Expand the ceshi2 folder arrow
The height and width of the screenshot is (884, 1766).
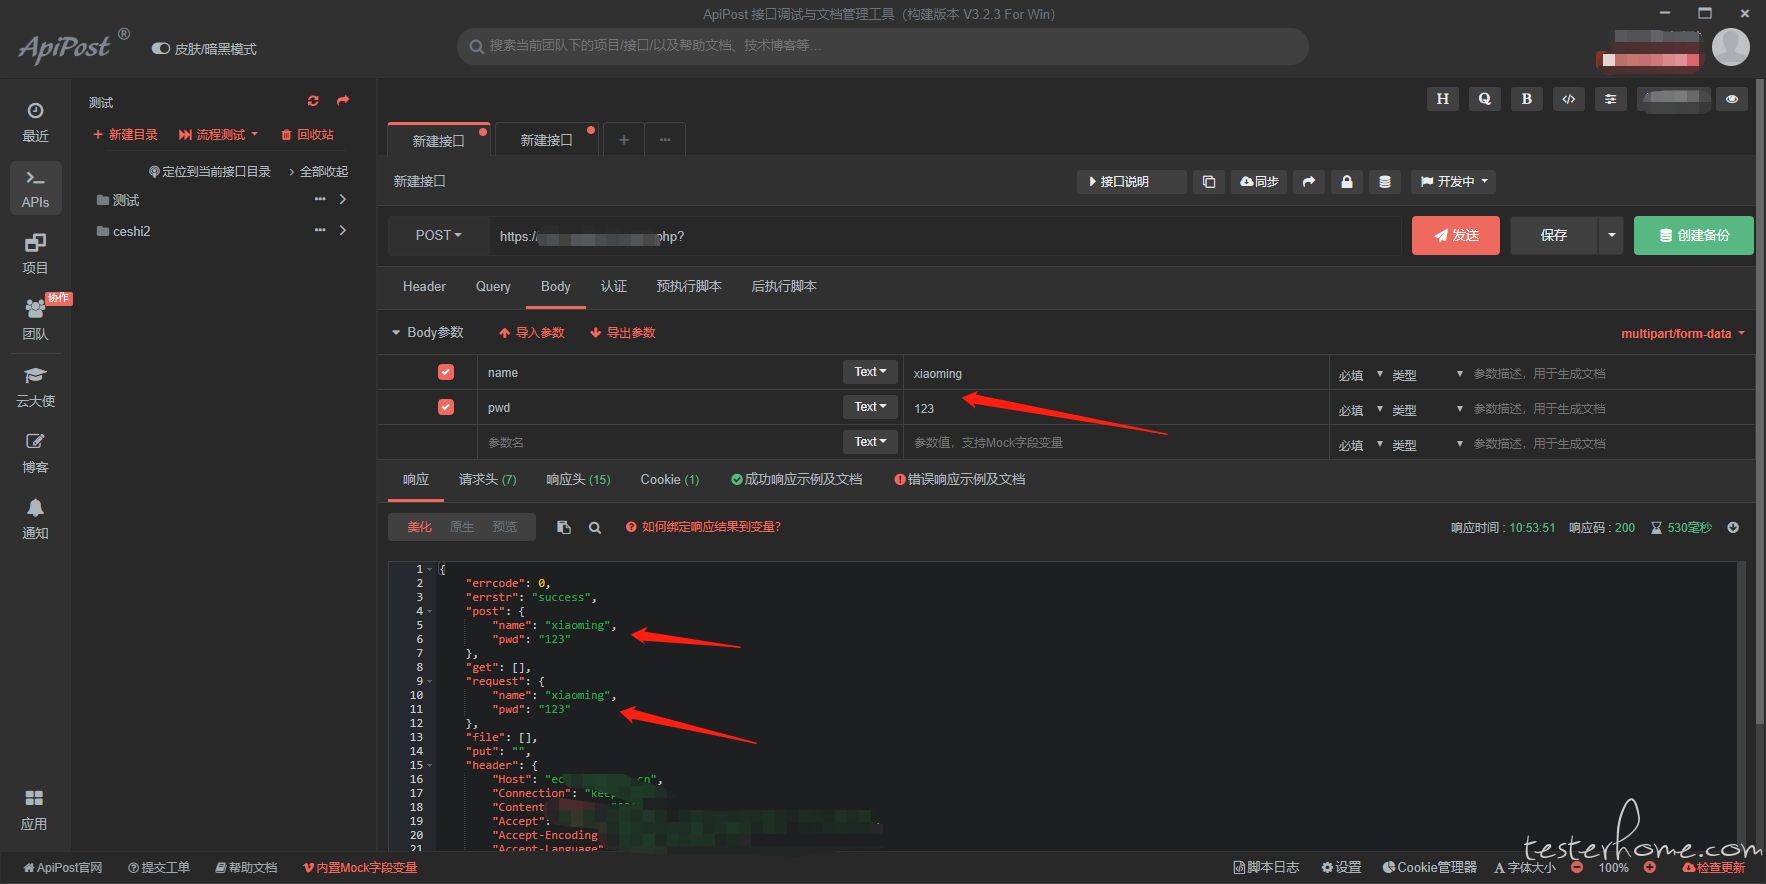click(x=343, y=231)
